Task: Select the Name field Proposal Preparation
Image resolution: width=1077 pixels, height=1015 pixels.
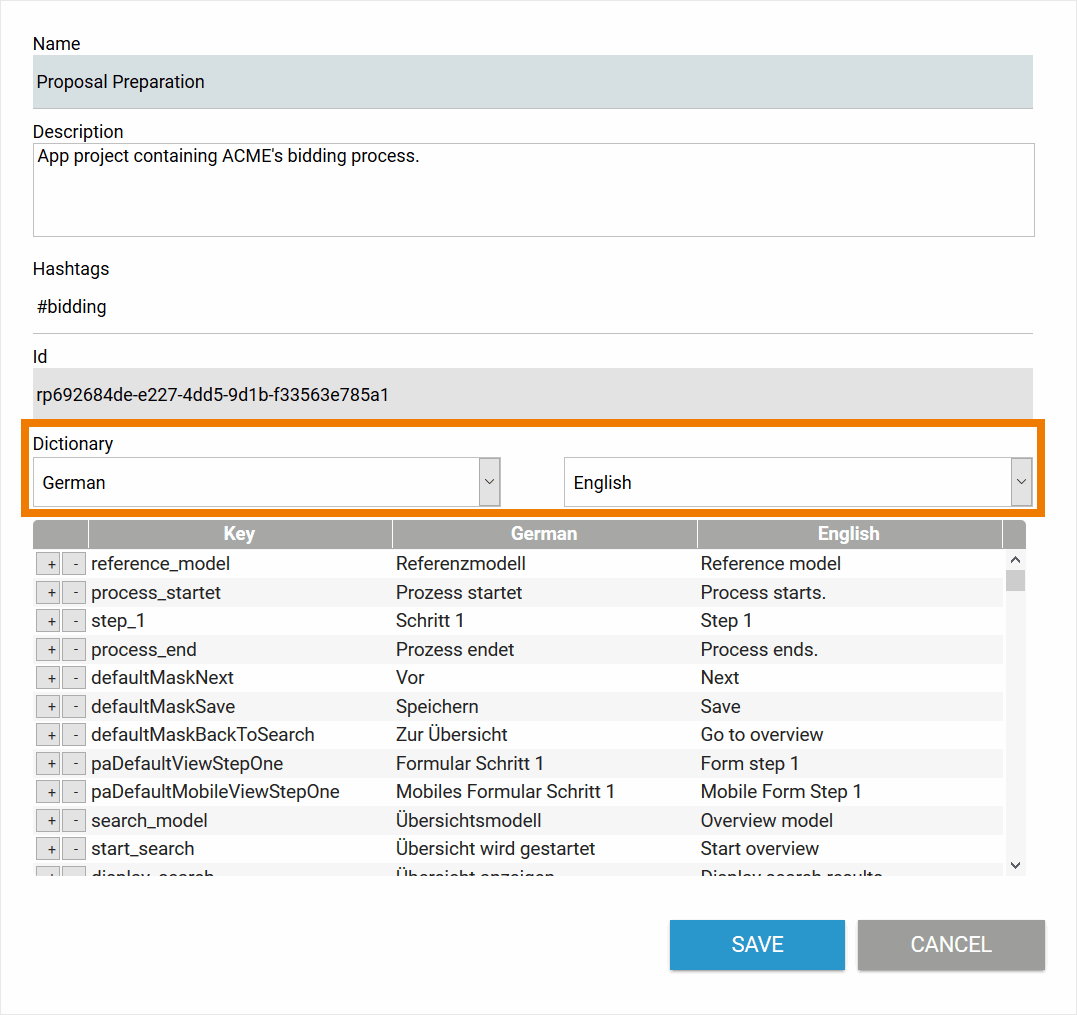Action: tap(533, 82)
